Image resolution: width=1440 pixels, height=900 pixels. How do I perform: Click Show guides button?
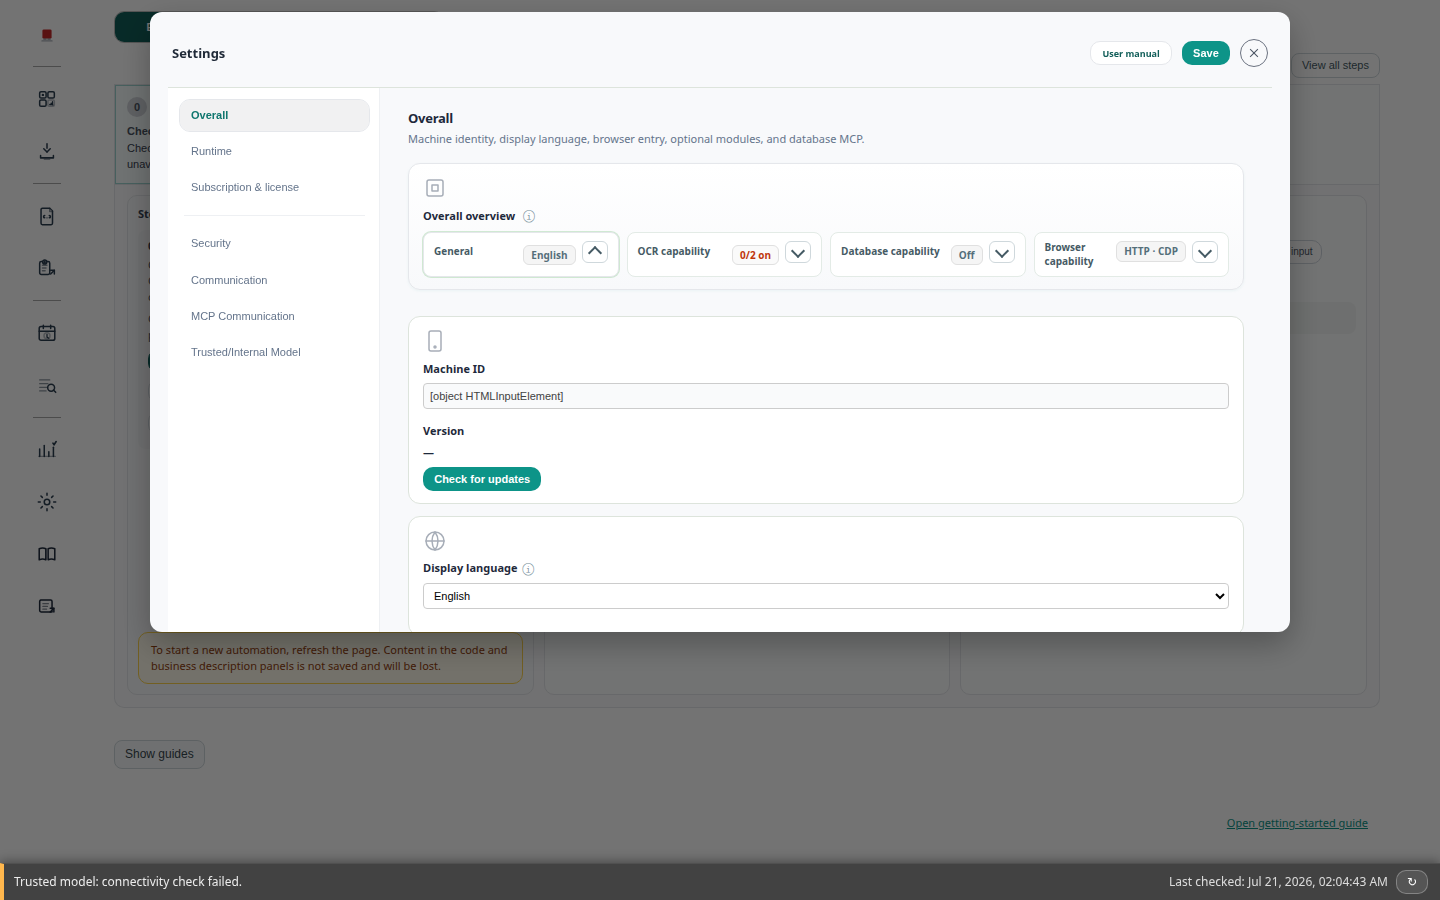coord(159,754)
